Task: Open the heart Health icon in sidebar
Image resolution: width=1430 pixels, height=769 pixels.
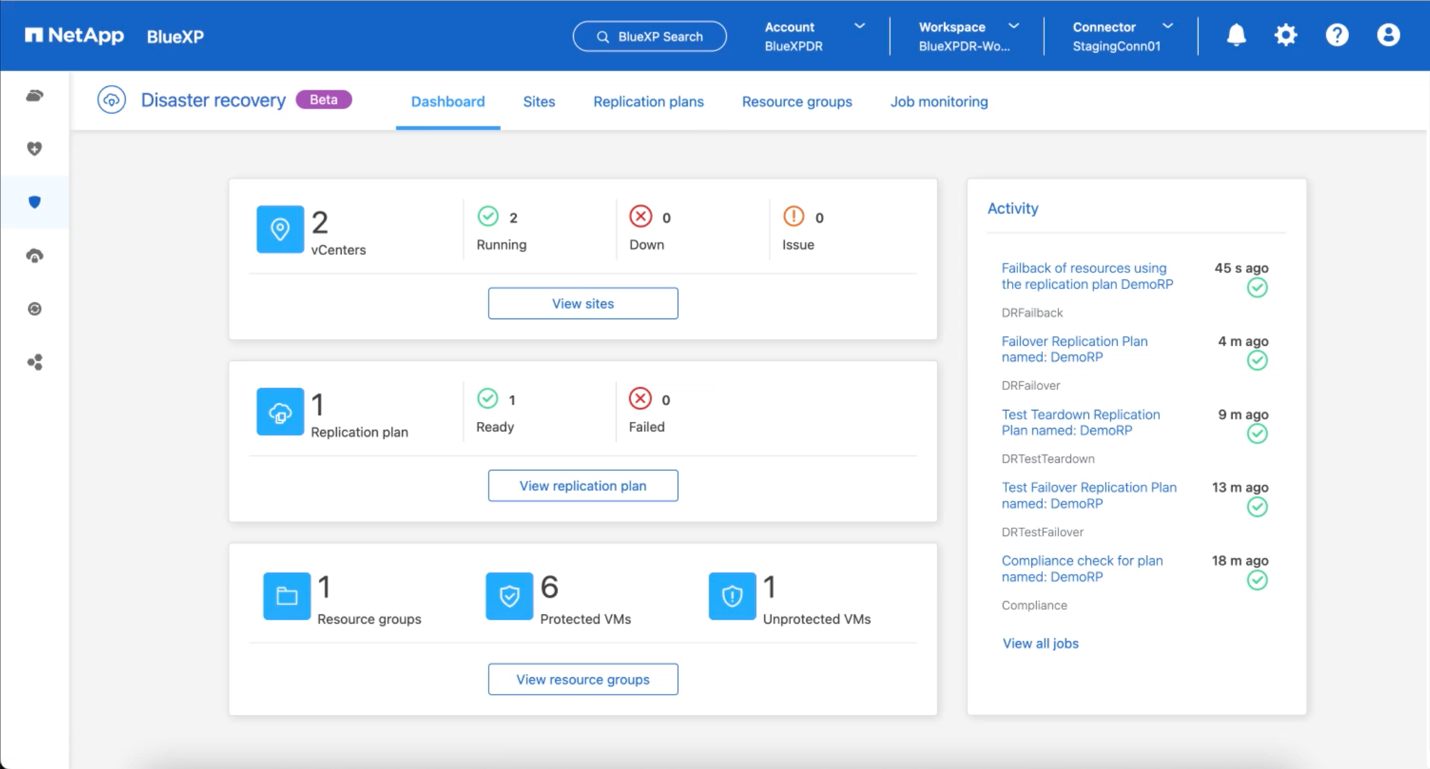Action: [35, 149]
